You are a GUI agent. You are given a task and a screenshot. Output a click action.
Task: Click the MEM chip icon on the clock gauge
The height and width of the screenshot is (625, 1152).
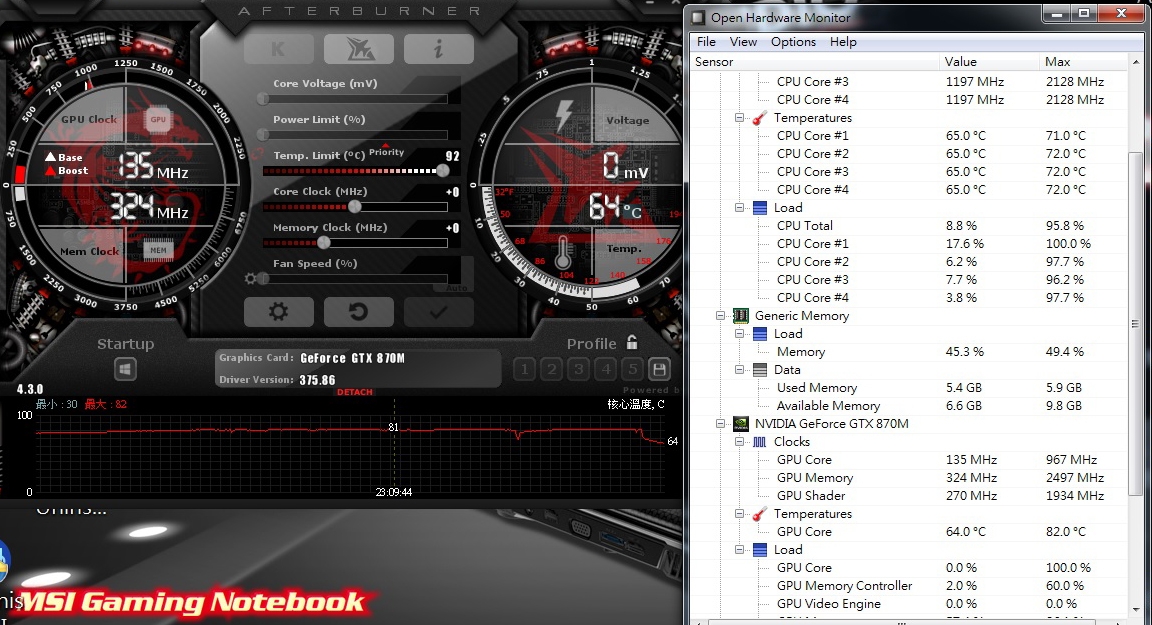[158, 250]
